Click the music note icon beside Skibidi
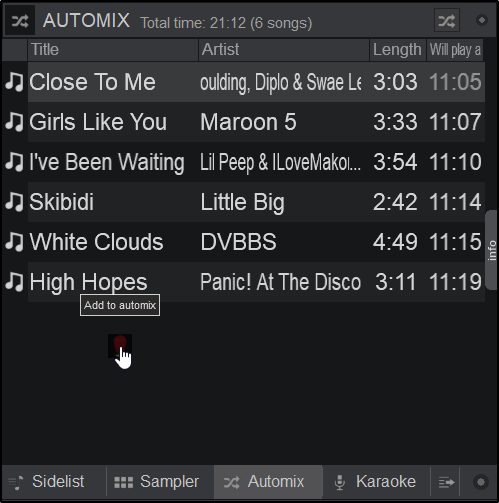Viewport: 499px width, 503px height. coord(14,202)
